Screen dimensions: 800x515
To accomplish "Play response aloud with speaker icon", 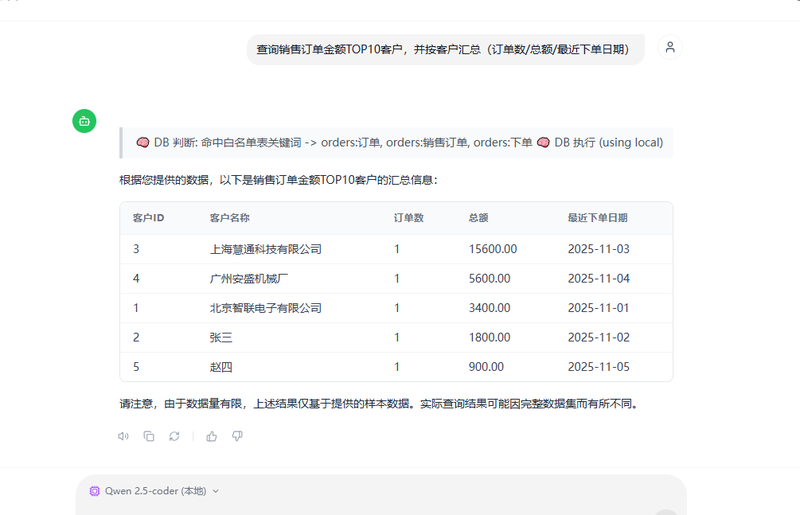I will tap(123, 436).
